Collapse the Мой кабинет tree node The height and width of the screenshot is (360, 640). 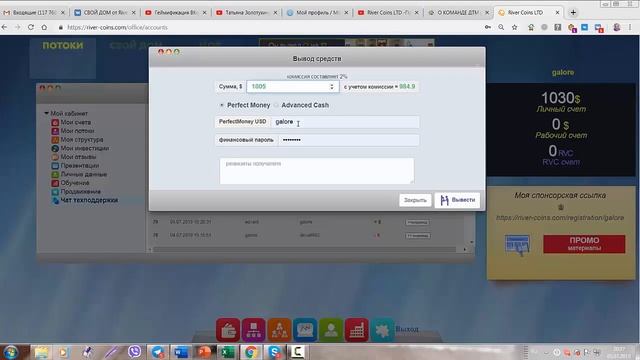46,113
